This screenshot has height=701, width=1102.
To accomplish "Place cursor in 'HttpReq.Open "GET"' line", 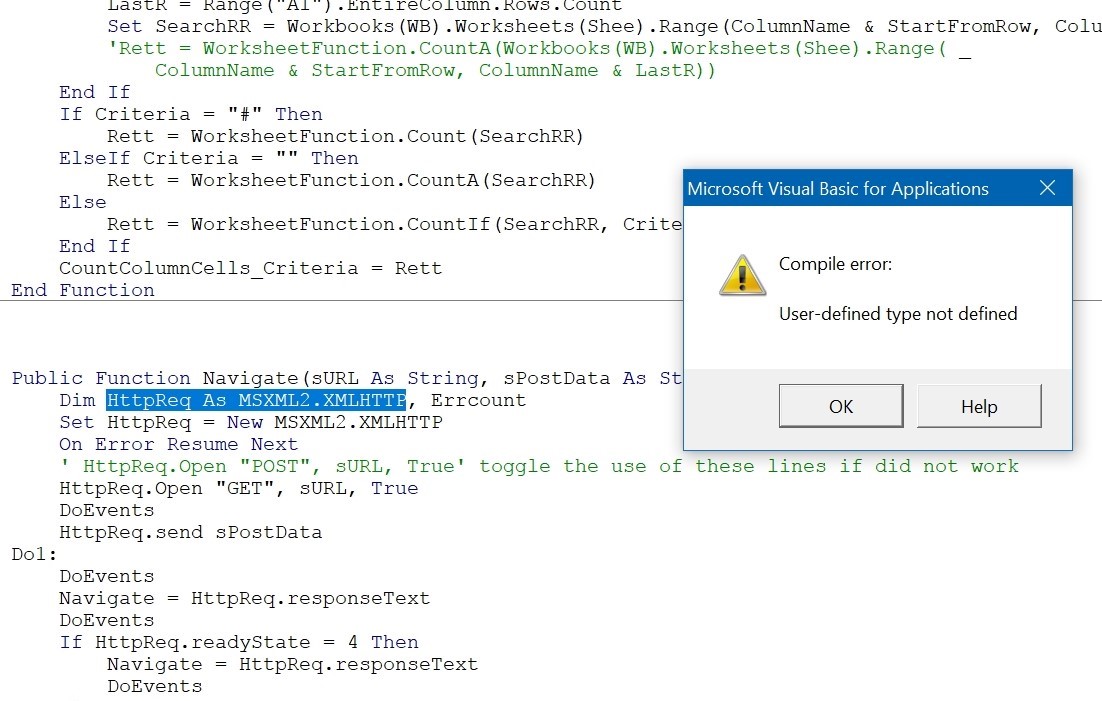I will 238,488.
